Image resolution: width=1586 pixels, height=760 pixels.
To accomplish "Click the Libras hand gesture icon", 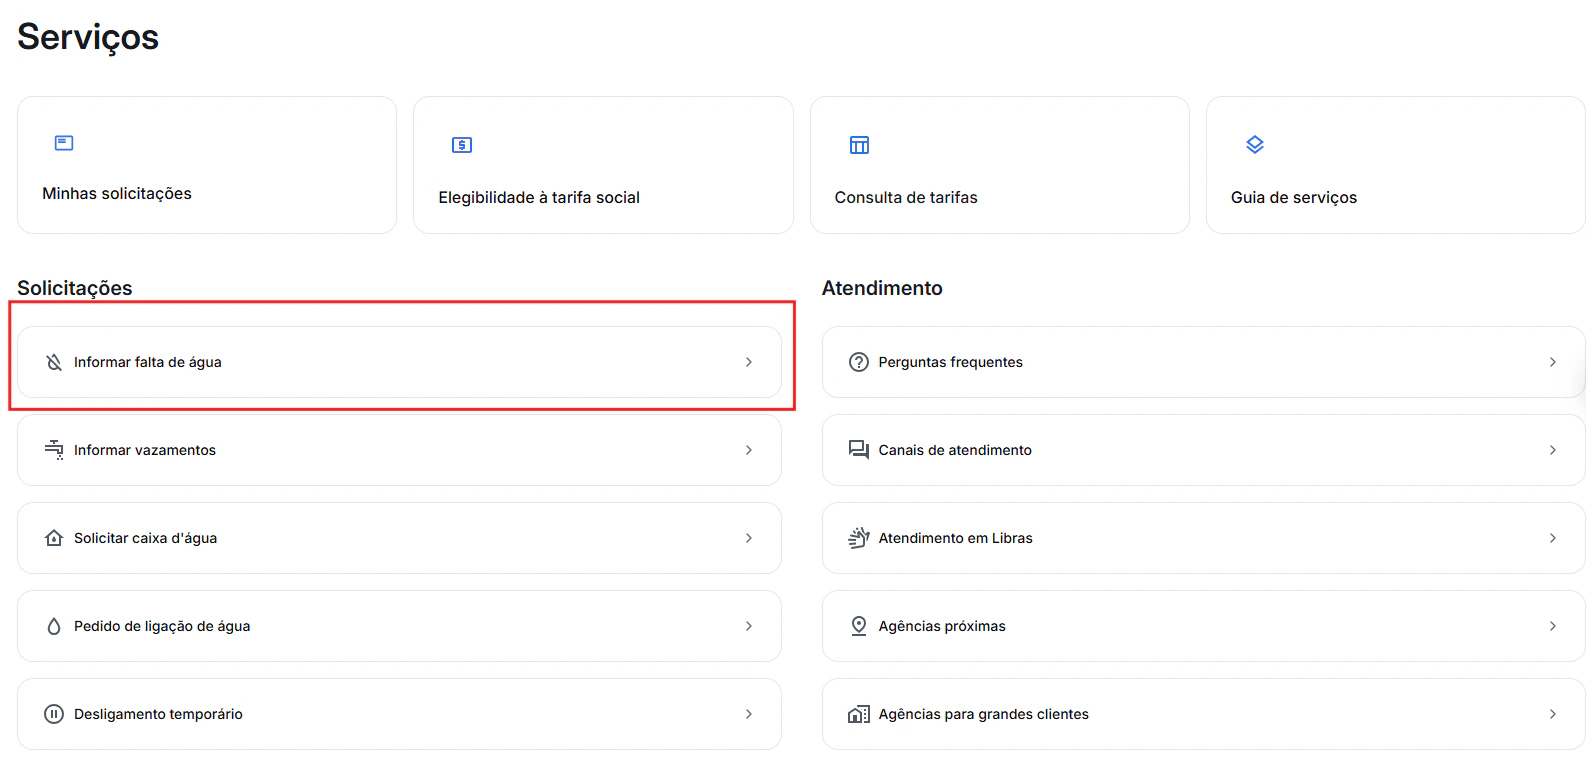I will click(x=858, y=537).
